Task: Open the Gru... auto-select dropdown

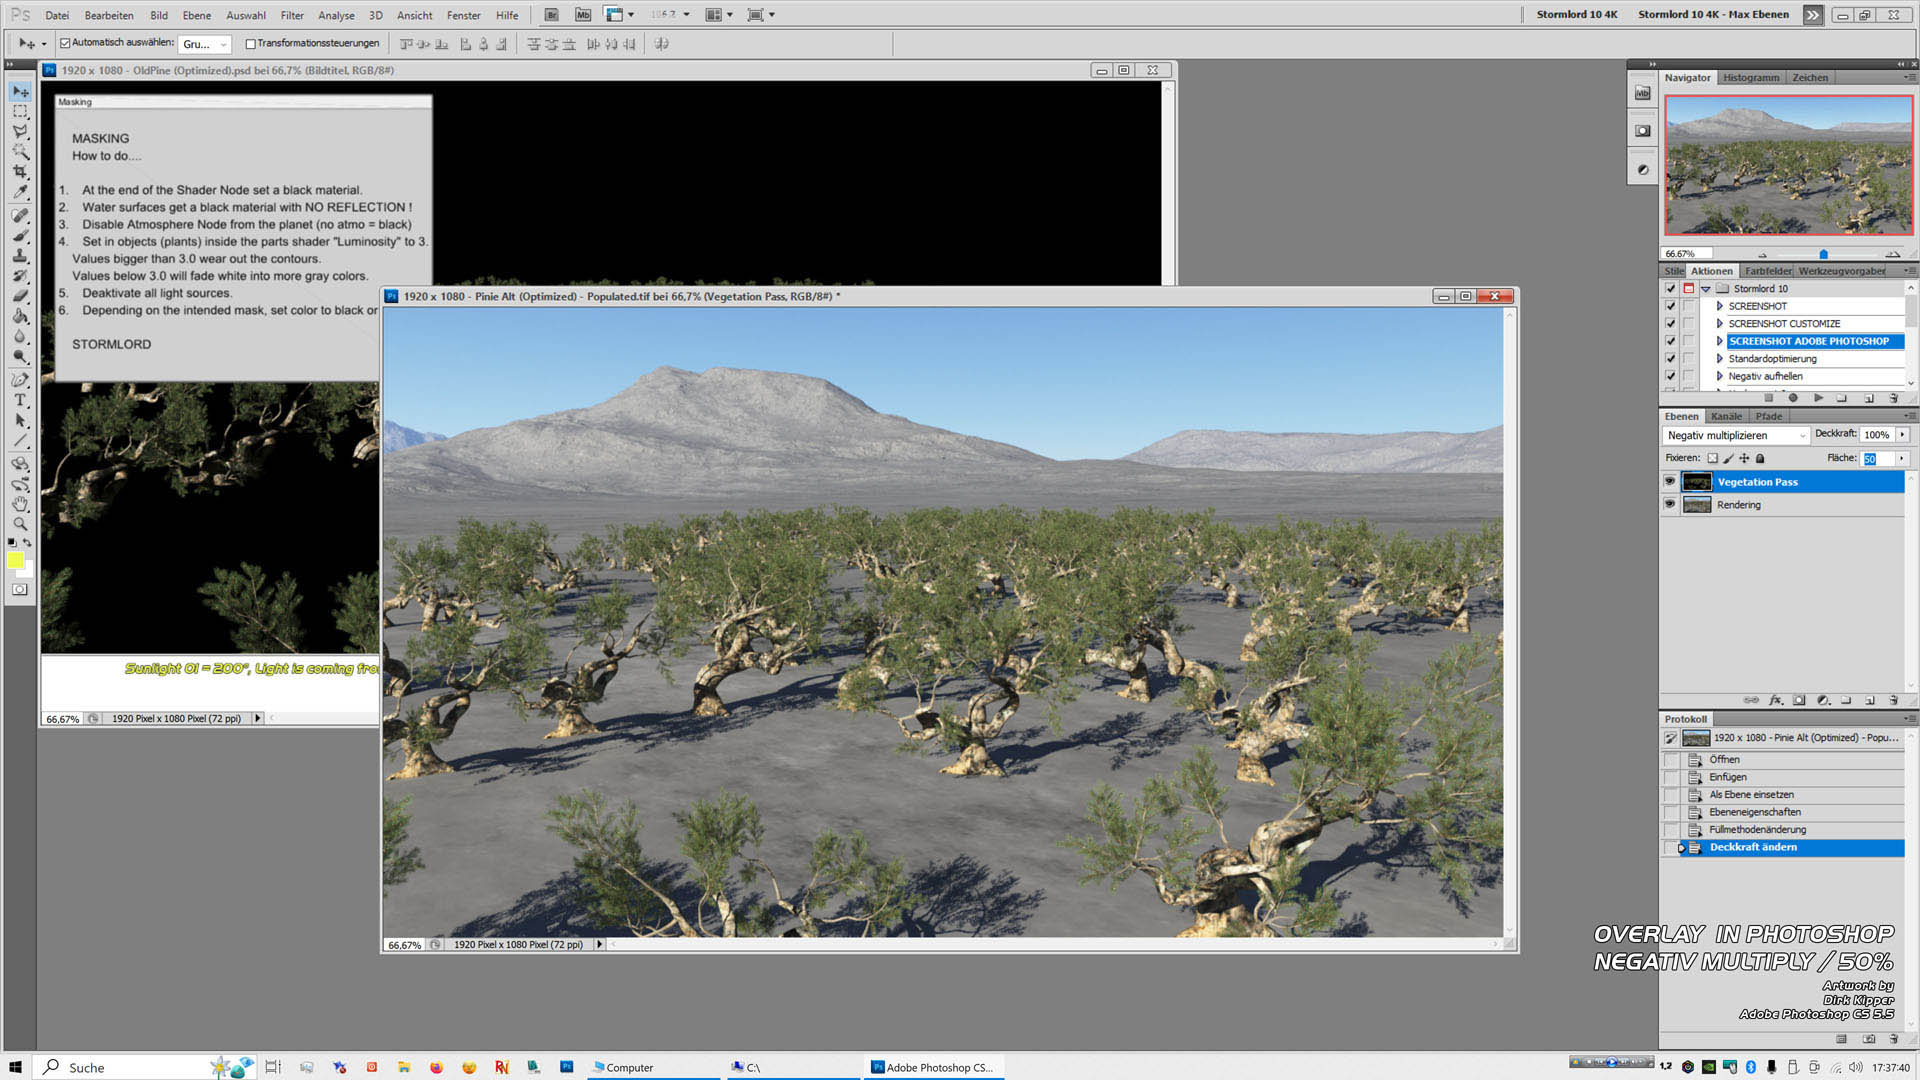Action: (x=205, y=44)
